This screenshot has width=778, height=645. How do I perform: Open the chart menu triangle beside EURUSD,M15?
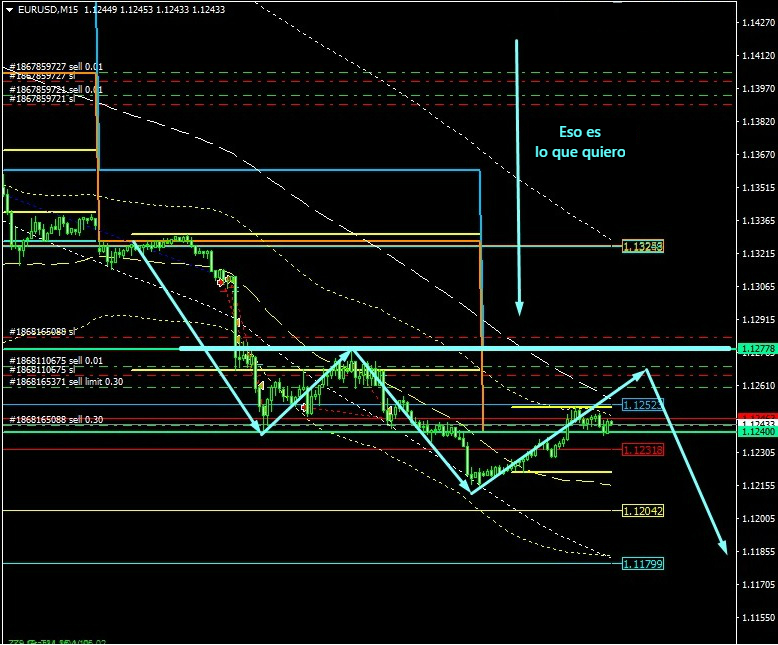tap(8, 10)
